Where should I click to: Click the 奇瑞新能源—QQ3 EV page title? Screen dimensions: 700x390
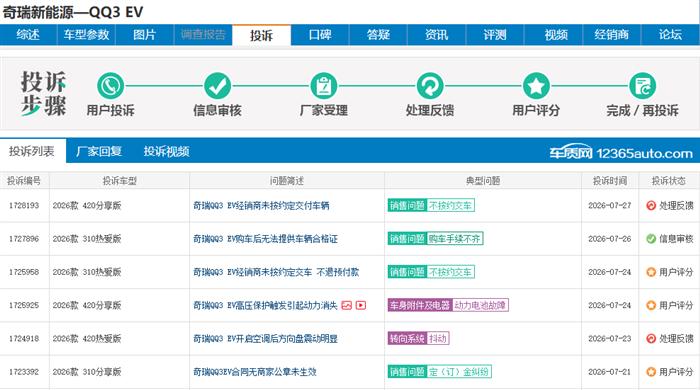tap(73, 12)
